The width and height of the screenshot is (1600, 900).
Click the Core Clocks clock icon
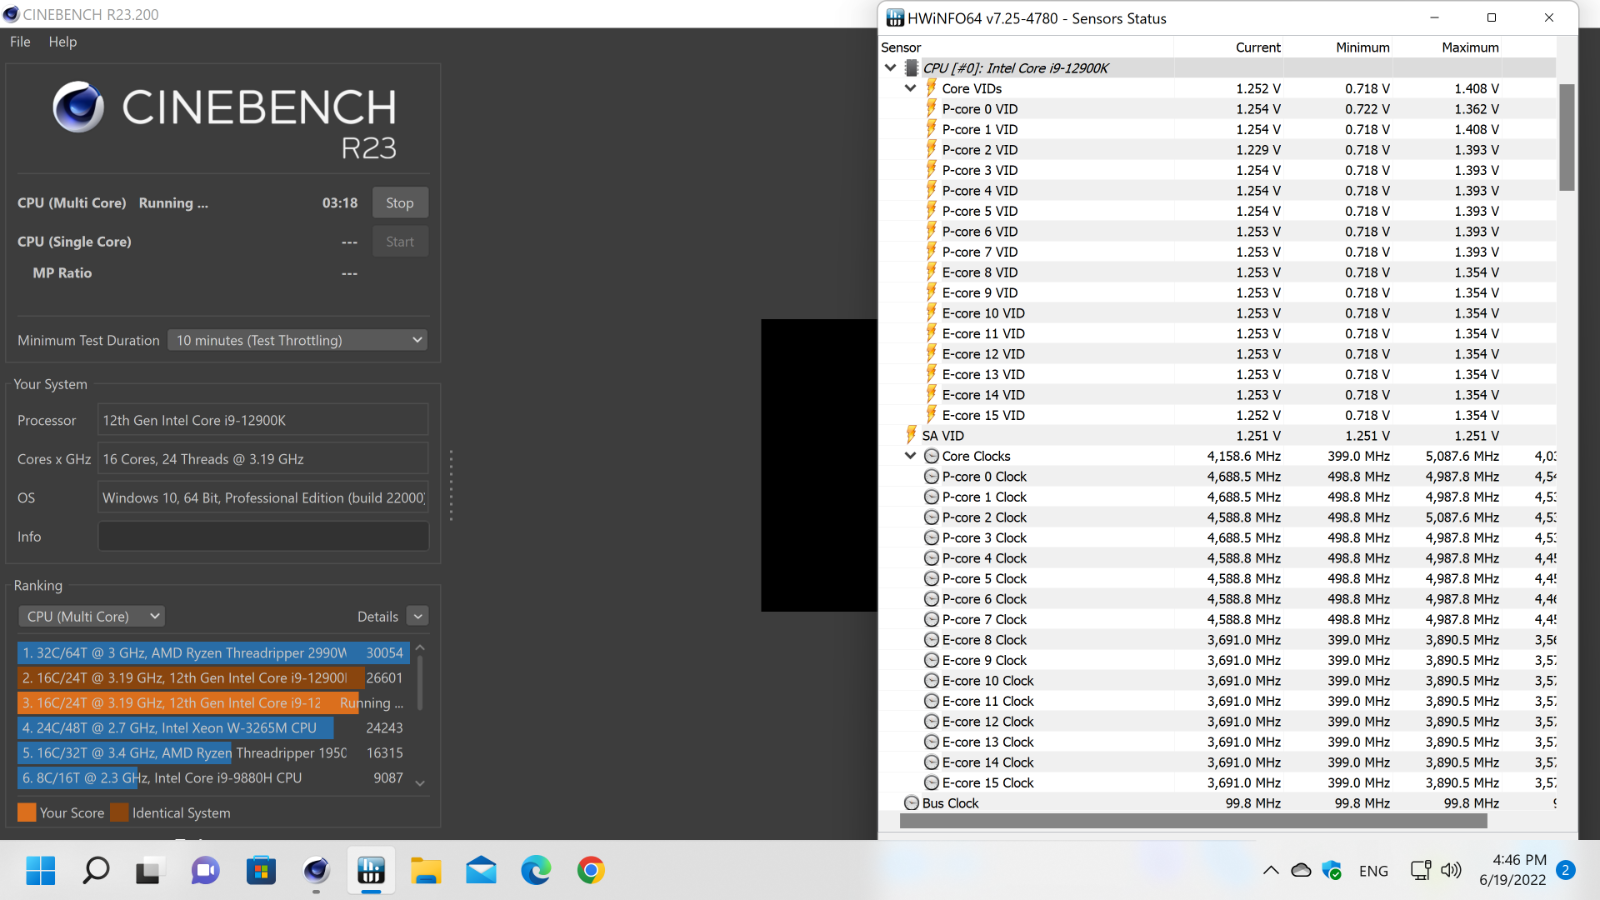point(931,456)
